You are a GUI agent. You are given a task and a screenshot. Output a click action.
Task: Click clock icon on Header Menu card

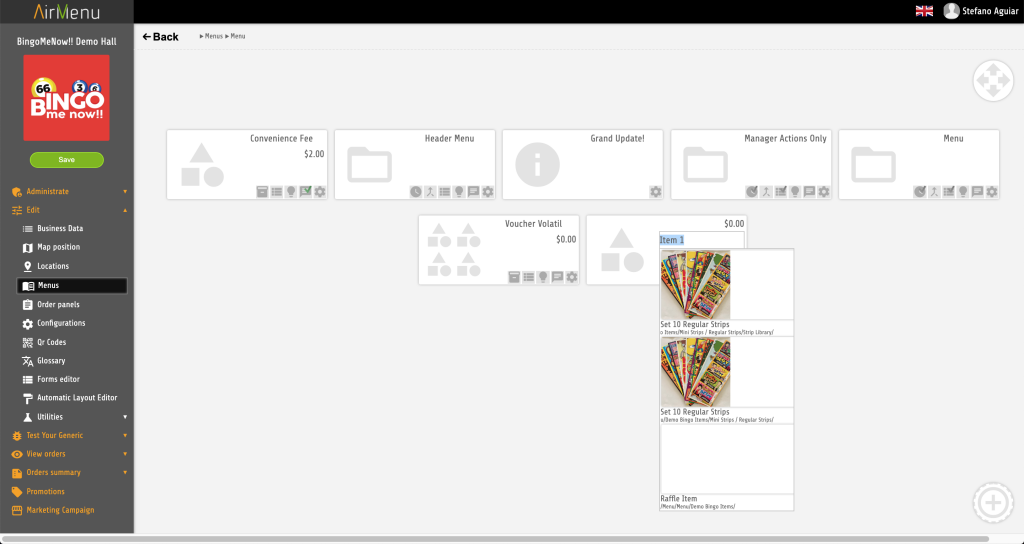(416, 192)
